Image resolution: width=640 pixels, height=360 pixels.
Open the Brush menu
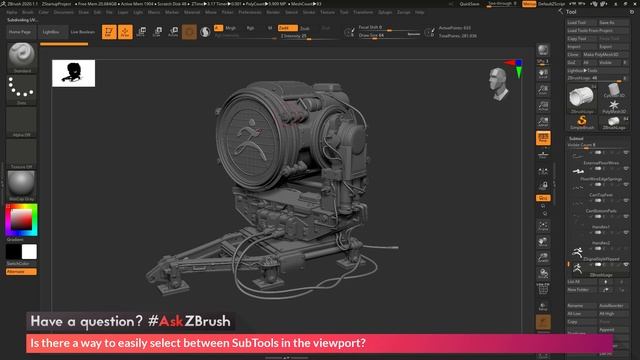(28, 12)
